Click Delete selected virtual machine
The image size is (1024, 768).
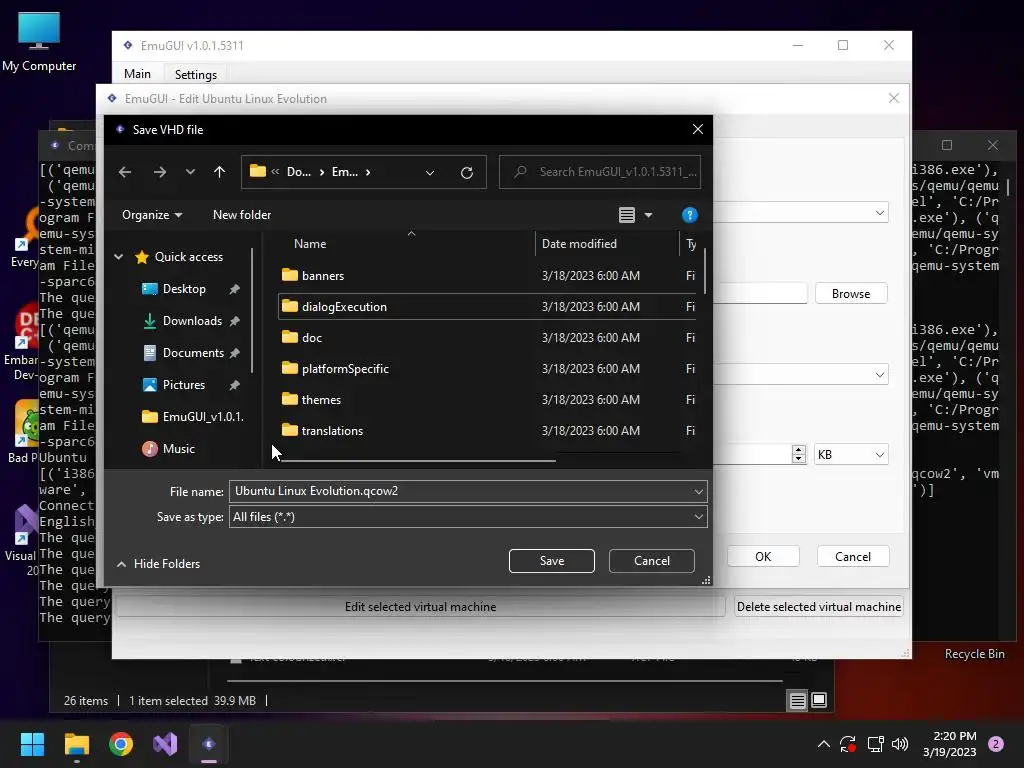[x=819, y=607]
